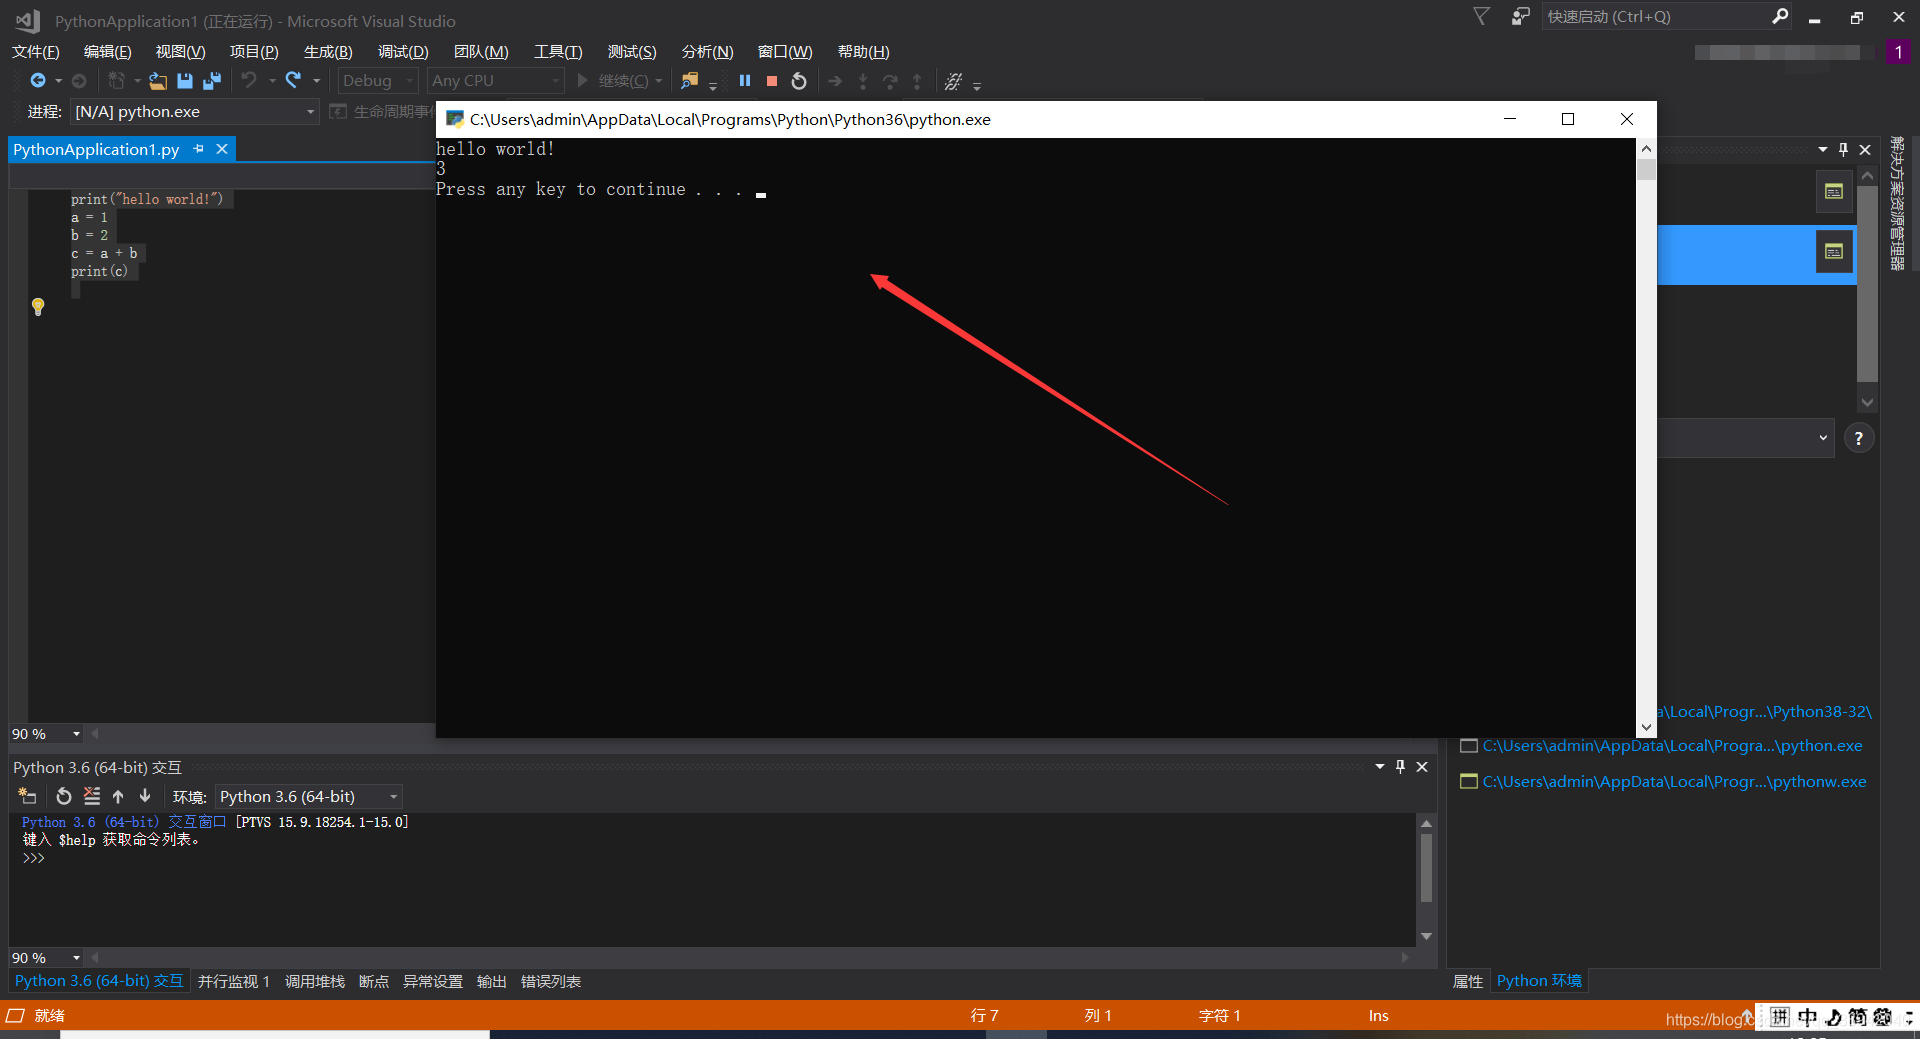Click new interactive window icon

click(28, 796)
